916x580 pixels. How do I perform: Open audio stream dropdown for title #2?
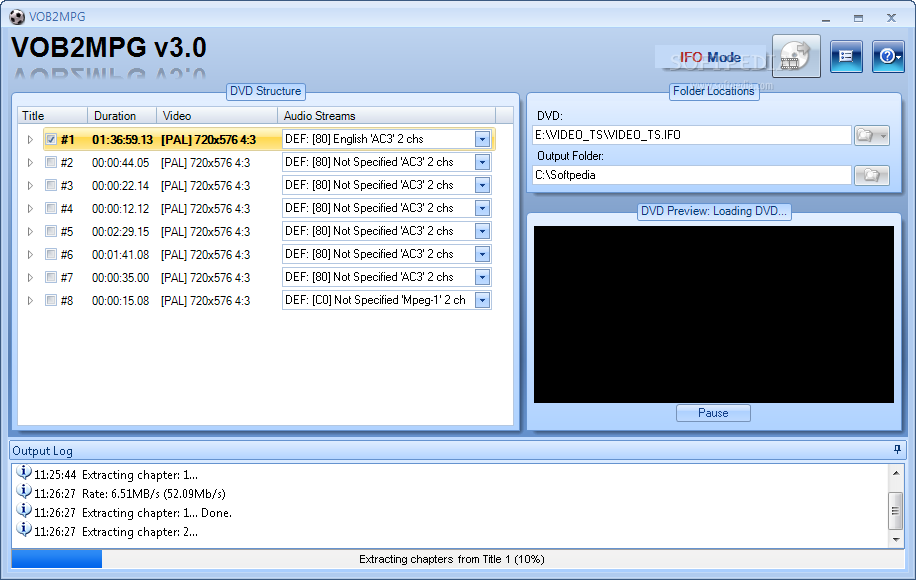point(482,162)
